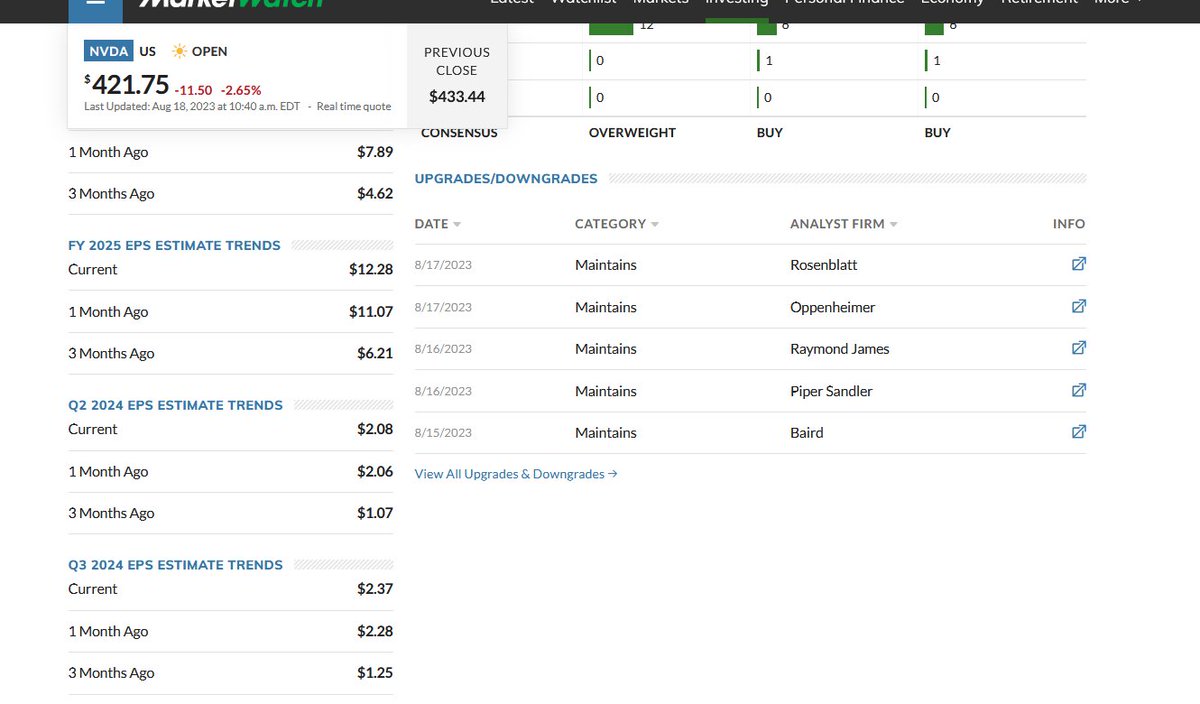Open Rosenblatt rating info external link icon
The width and height of the screenshot is (1200, 704).
(1079, 264)
